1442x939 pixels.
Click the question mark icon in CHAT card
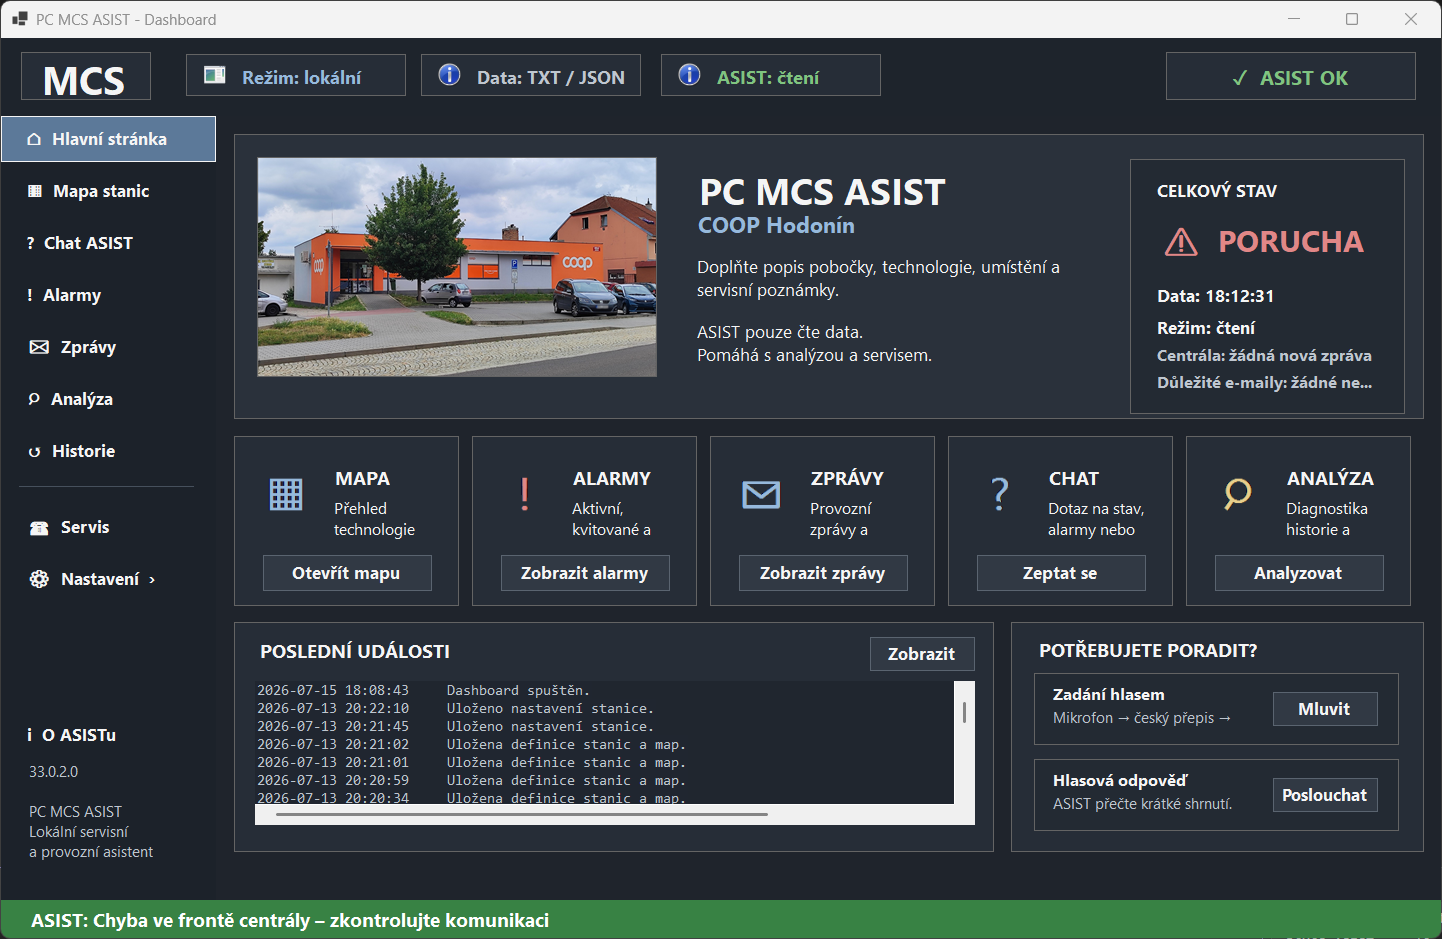1000,494
